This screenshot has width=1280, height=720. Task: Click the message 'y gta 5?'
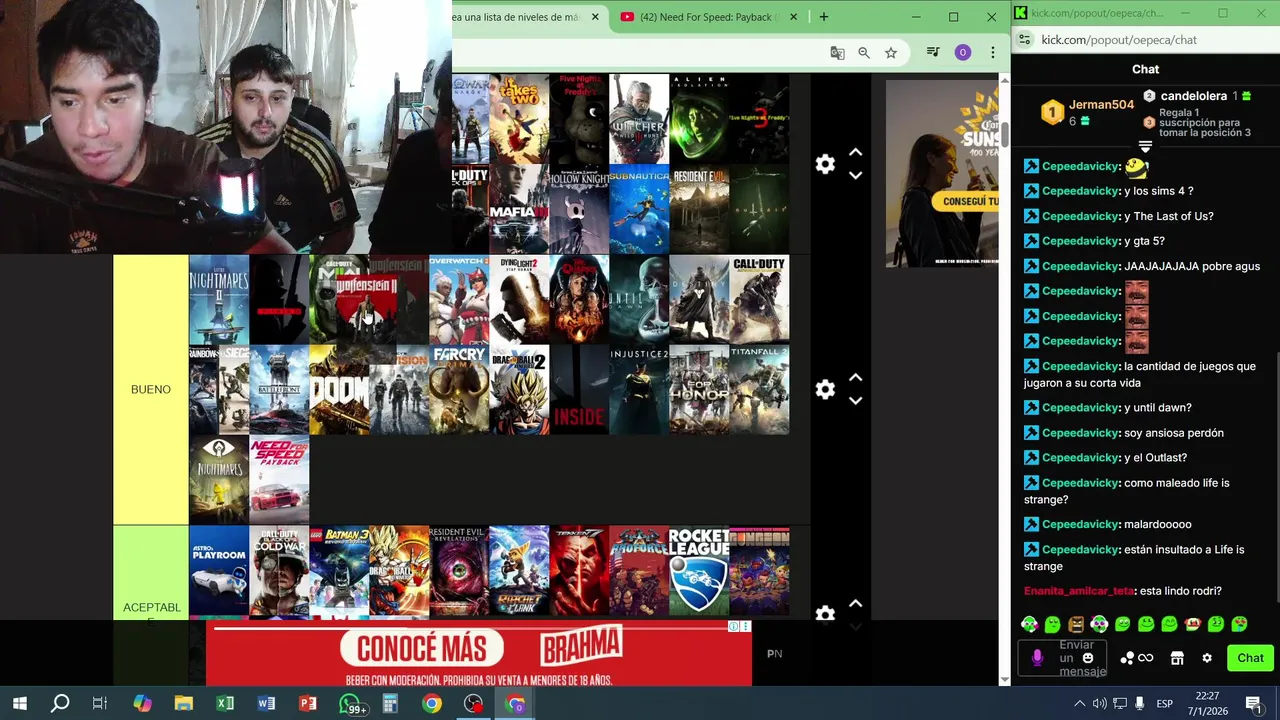click(1144, 241)
